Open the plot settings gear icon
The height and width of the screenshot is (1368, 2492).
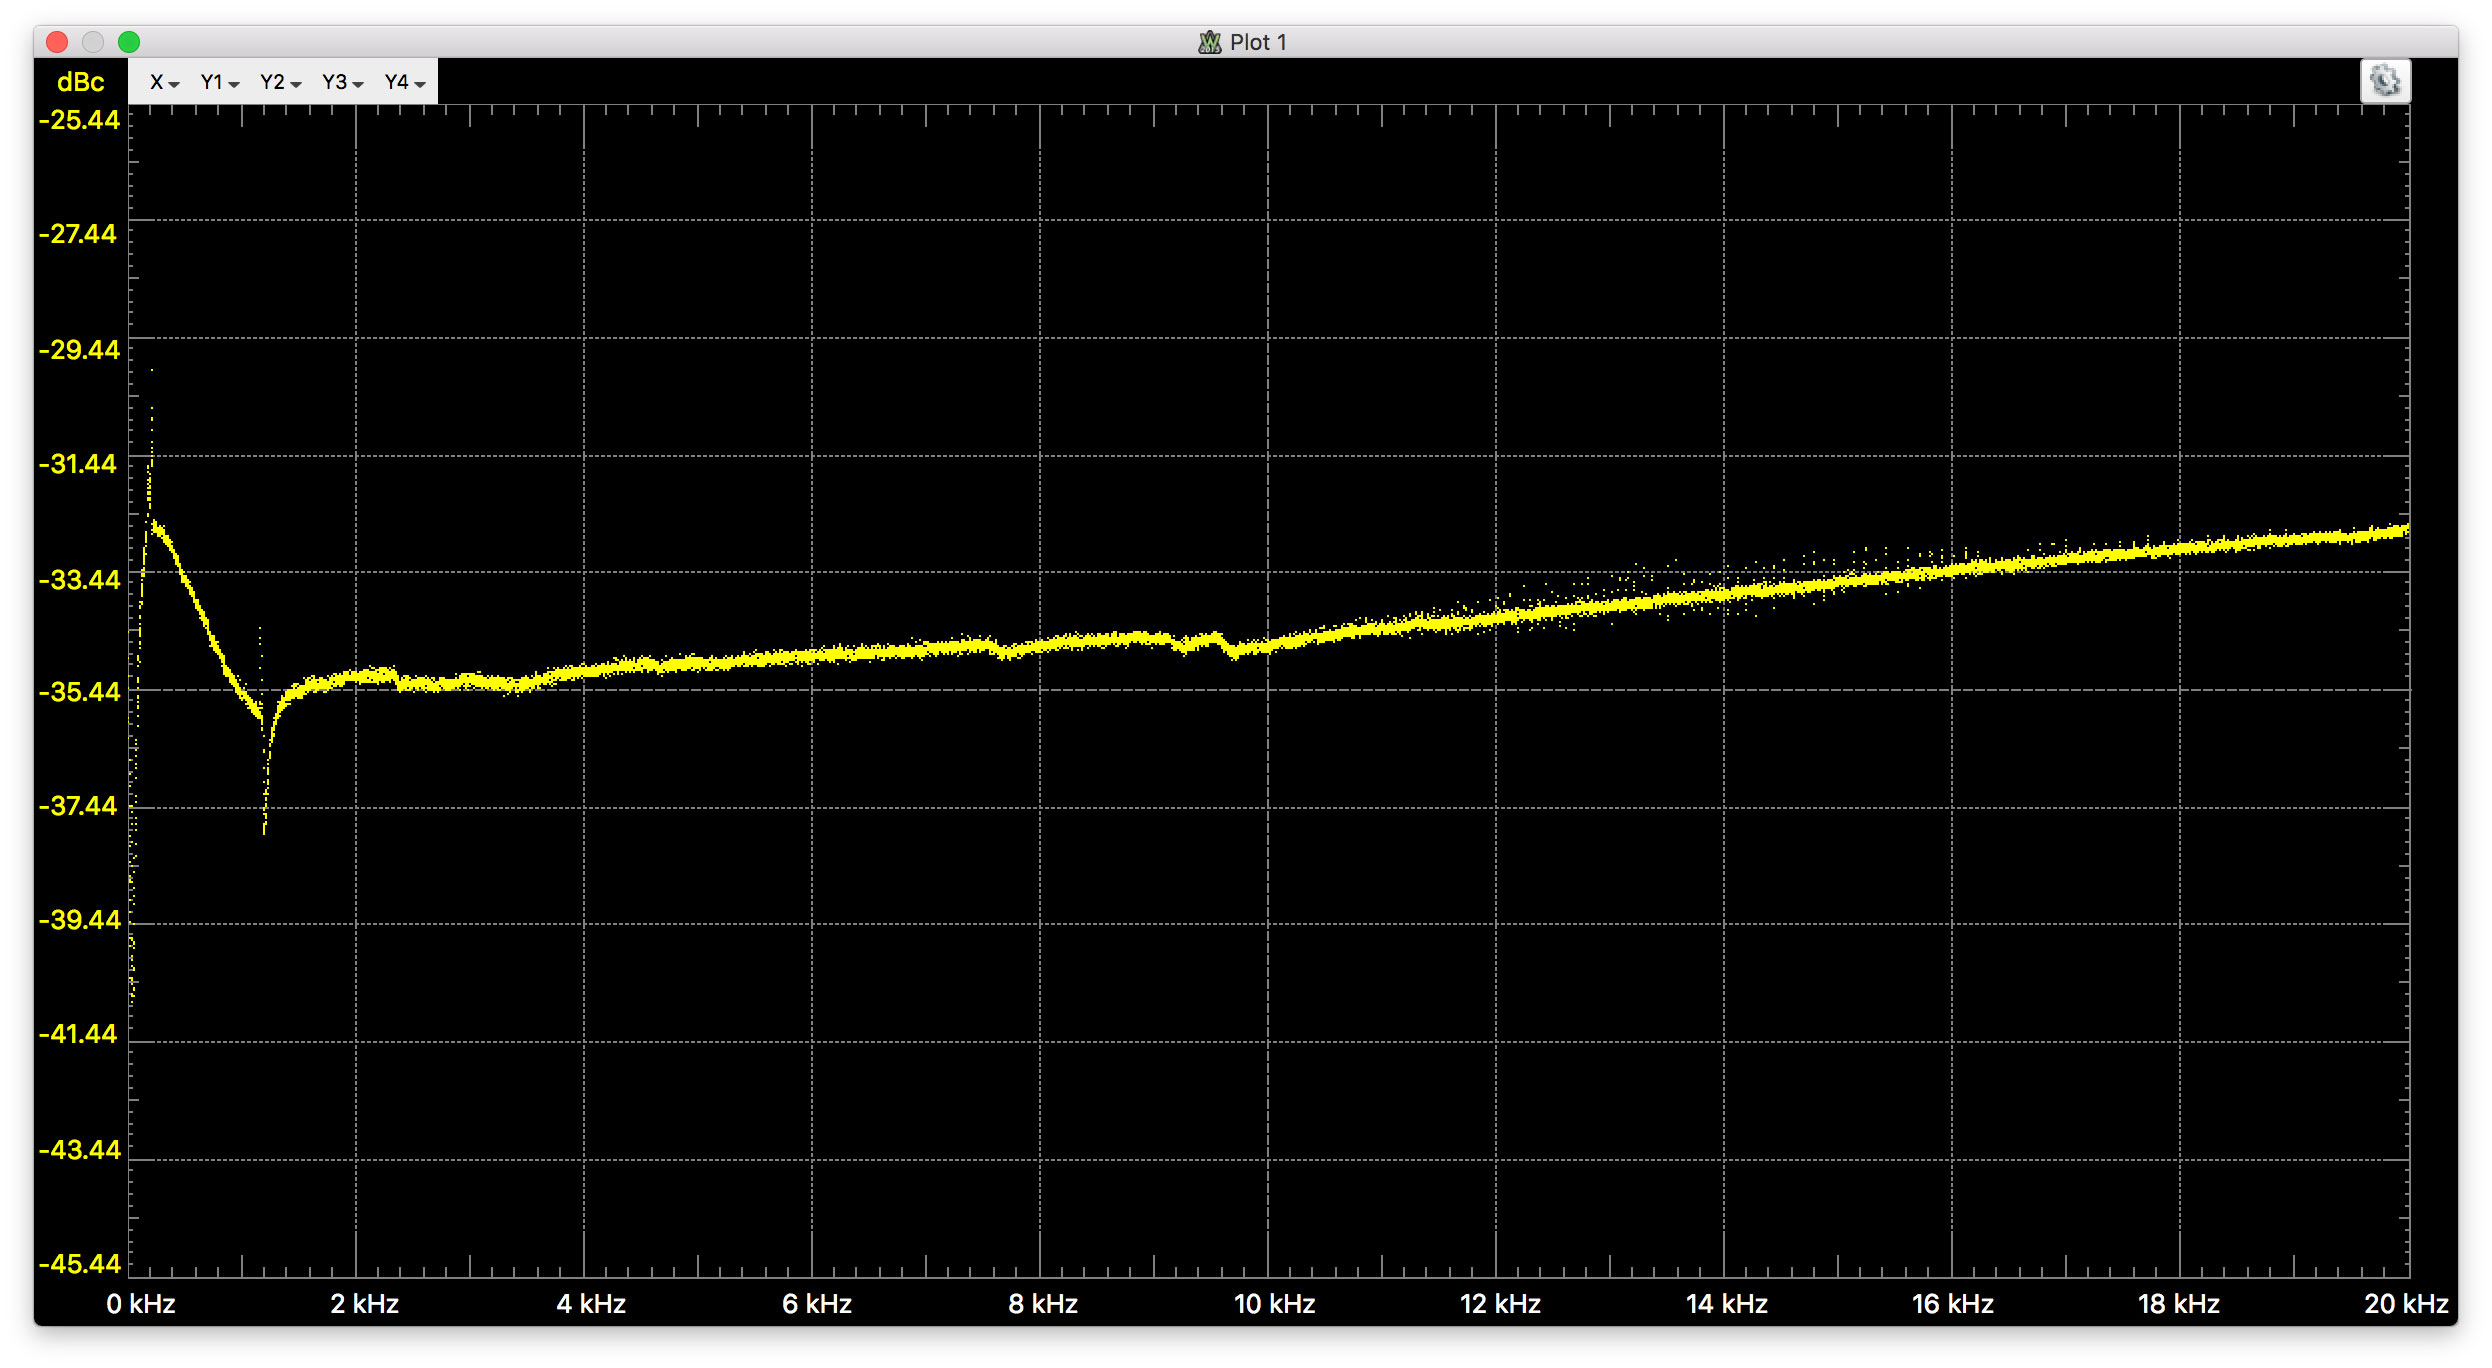2387,81
